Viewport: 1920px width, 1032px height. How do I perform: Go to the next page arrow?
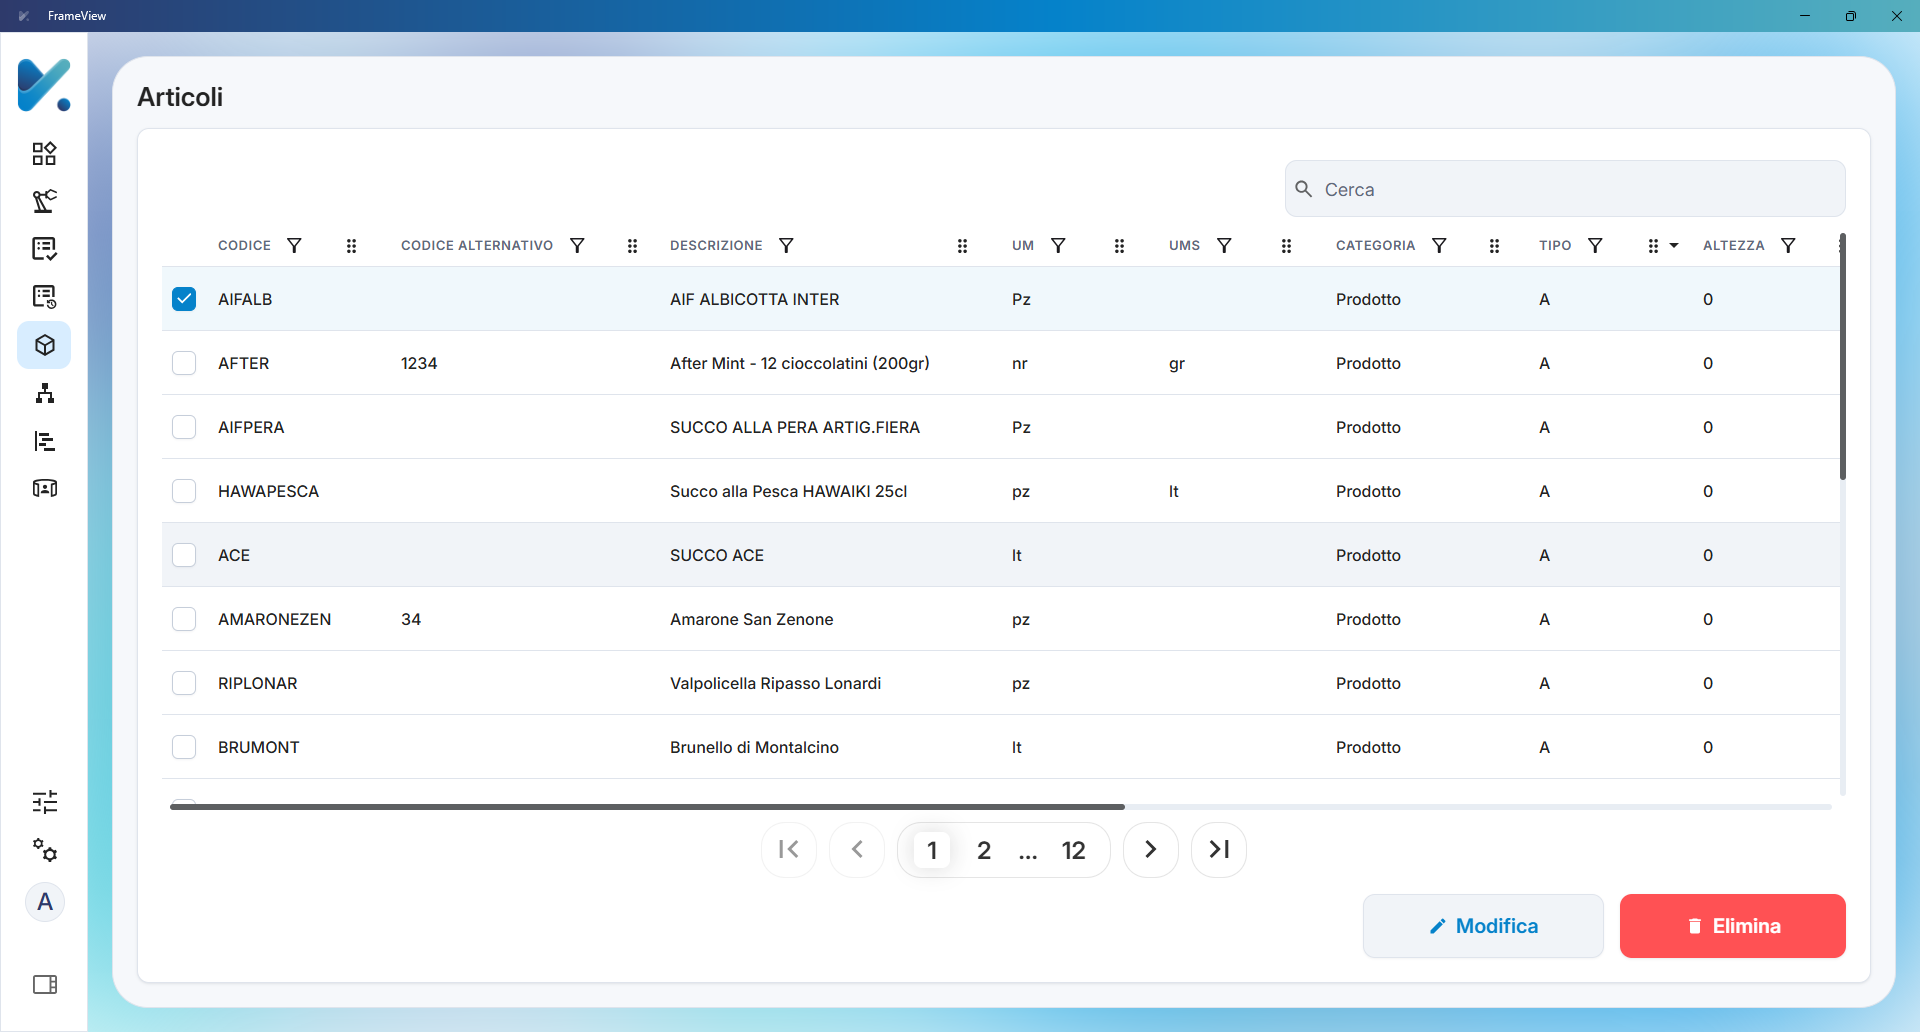tap(1151, 850)
